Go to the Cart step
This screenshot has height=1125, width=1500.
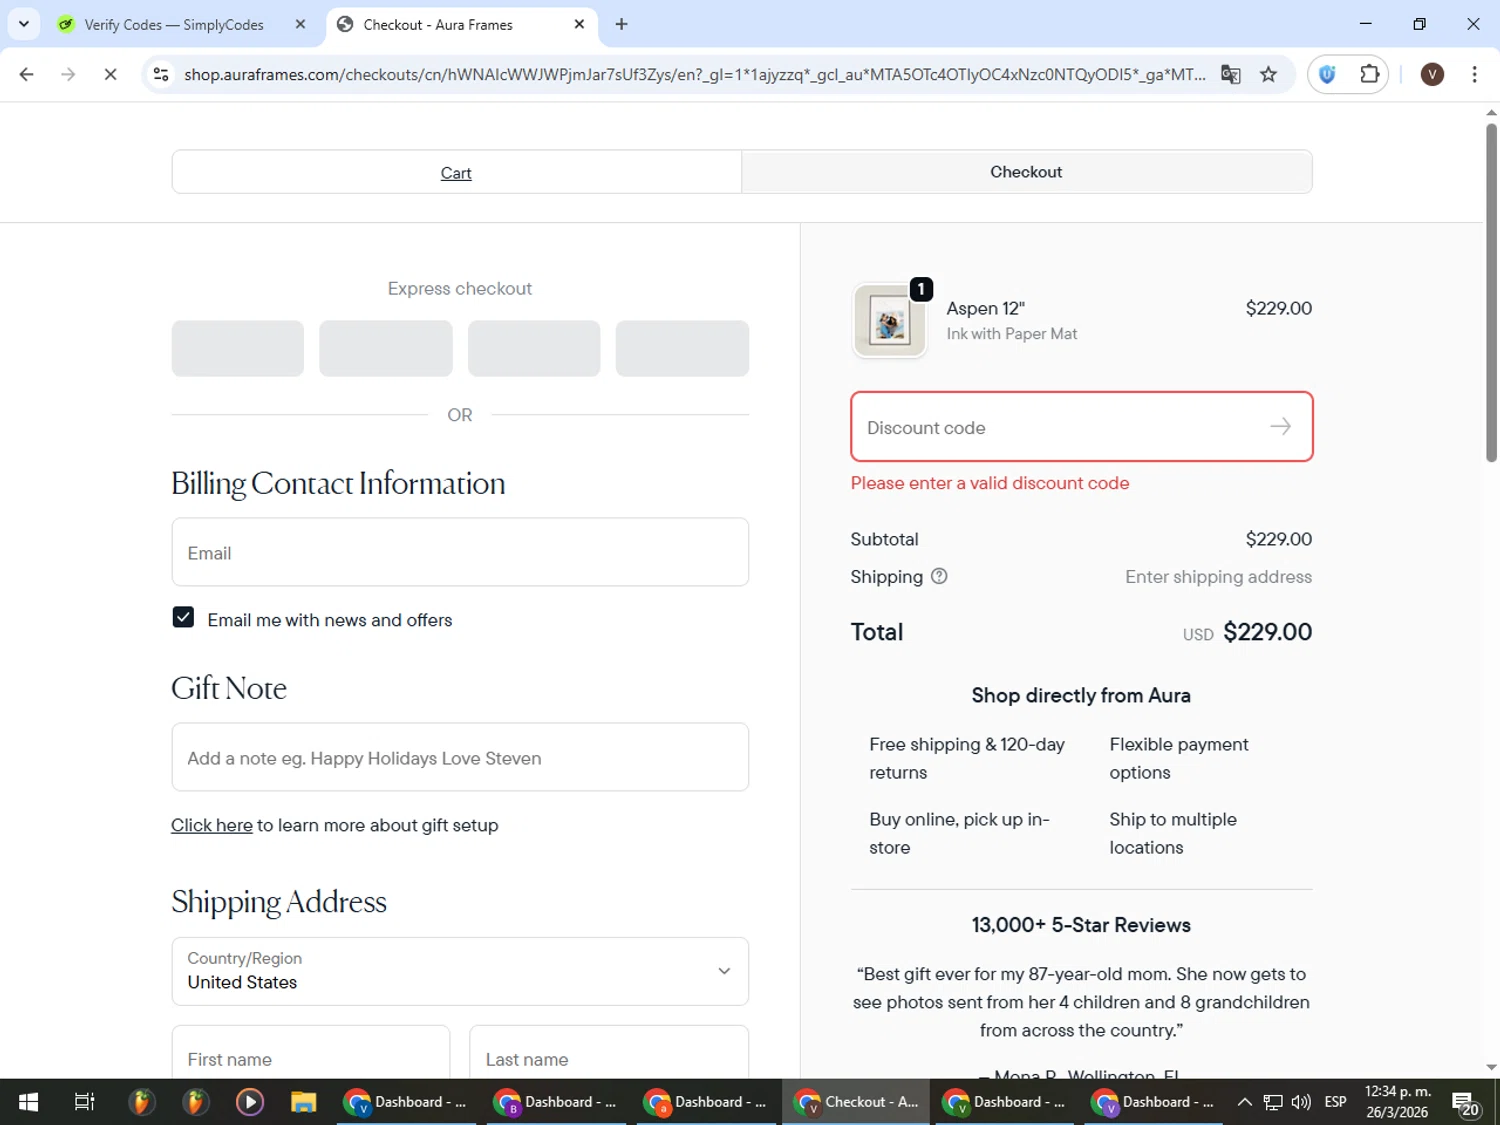pos(456,173)
